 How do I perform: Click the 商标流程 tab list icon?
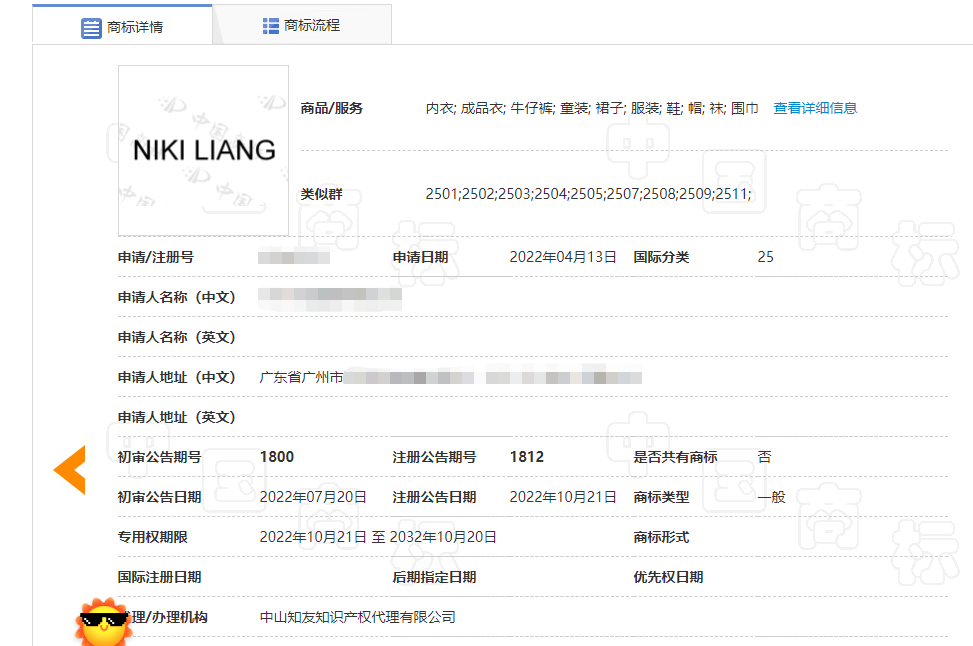271,25
